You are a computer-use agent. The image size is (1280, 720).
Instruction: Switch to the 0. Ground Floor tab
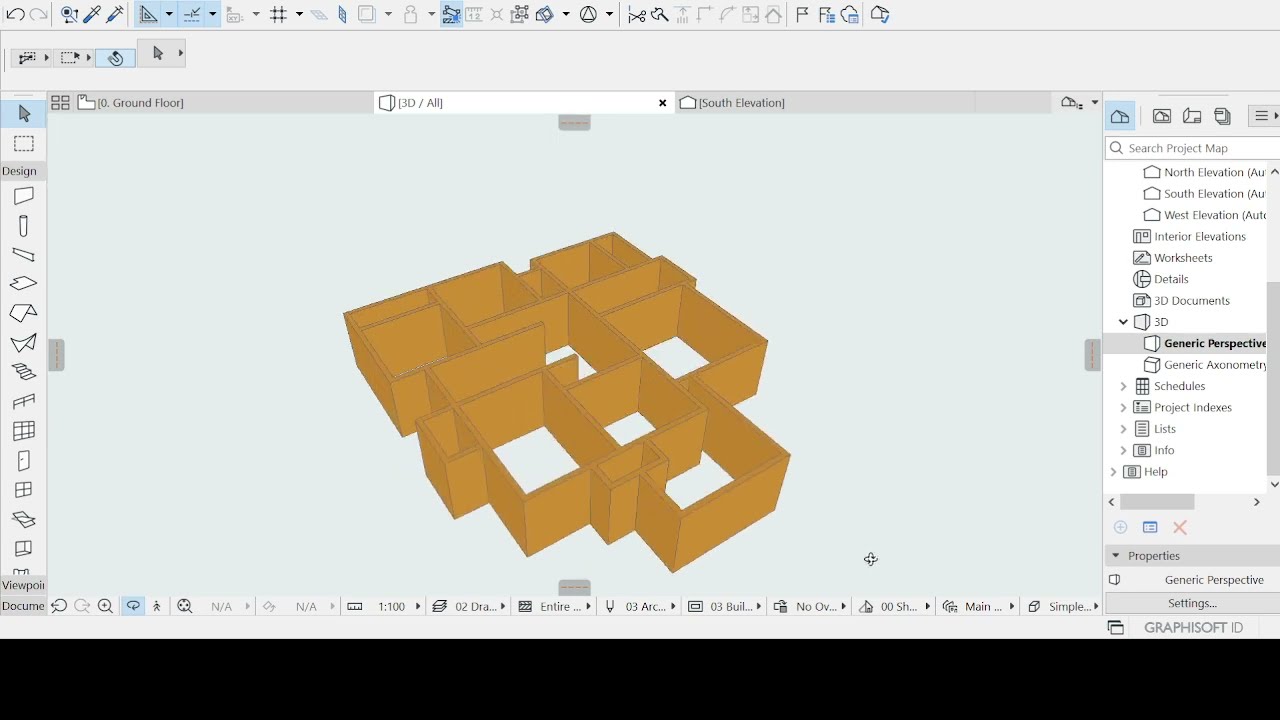223,102
